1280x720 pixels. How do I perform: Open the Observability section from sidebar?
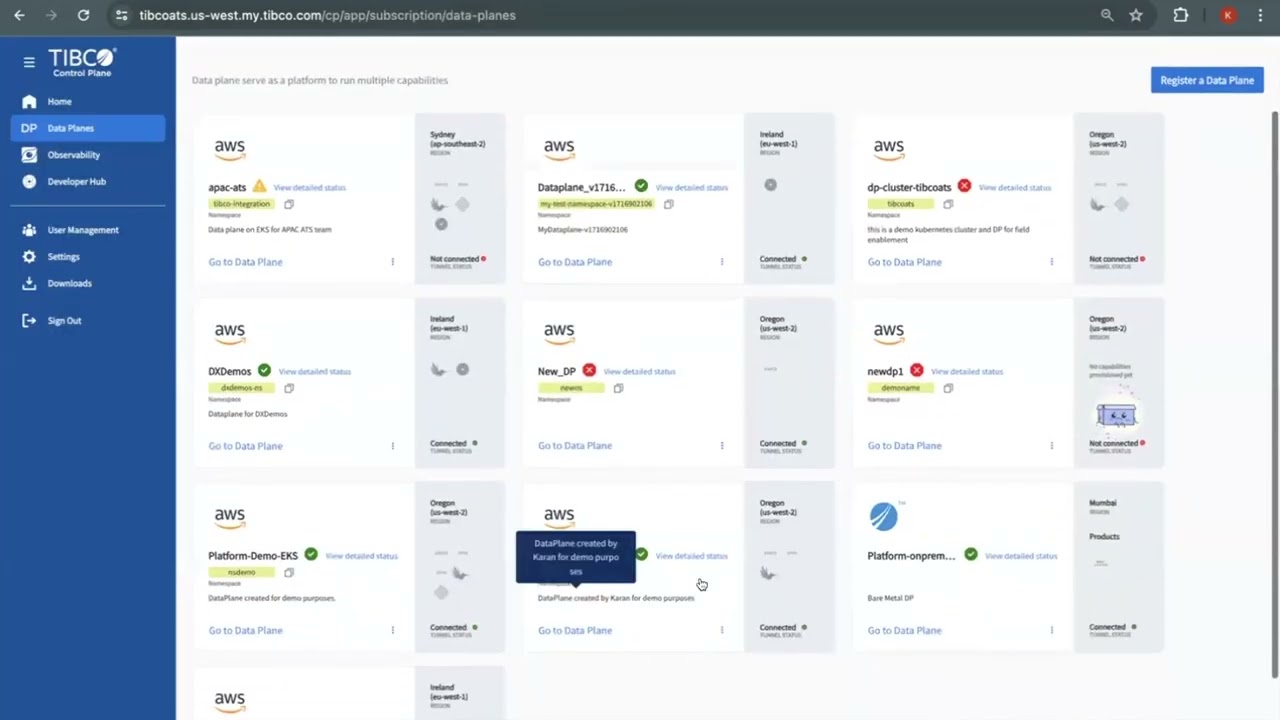(x=29, y=154)
